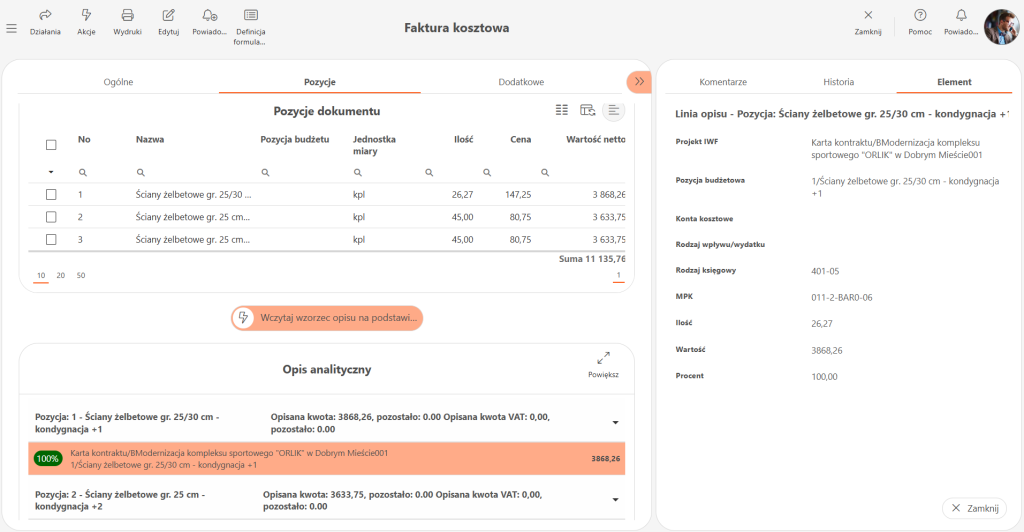This screenshot has height=532, width=1024.
Task: Open the column chooser icon
Action: (562, 110)
